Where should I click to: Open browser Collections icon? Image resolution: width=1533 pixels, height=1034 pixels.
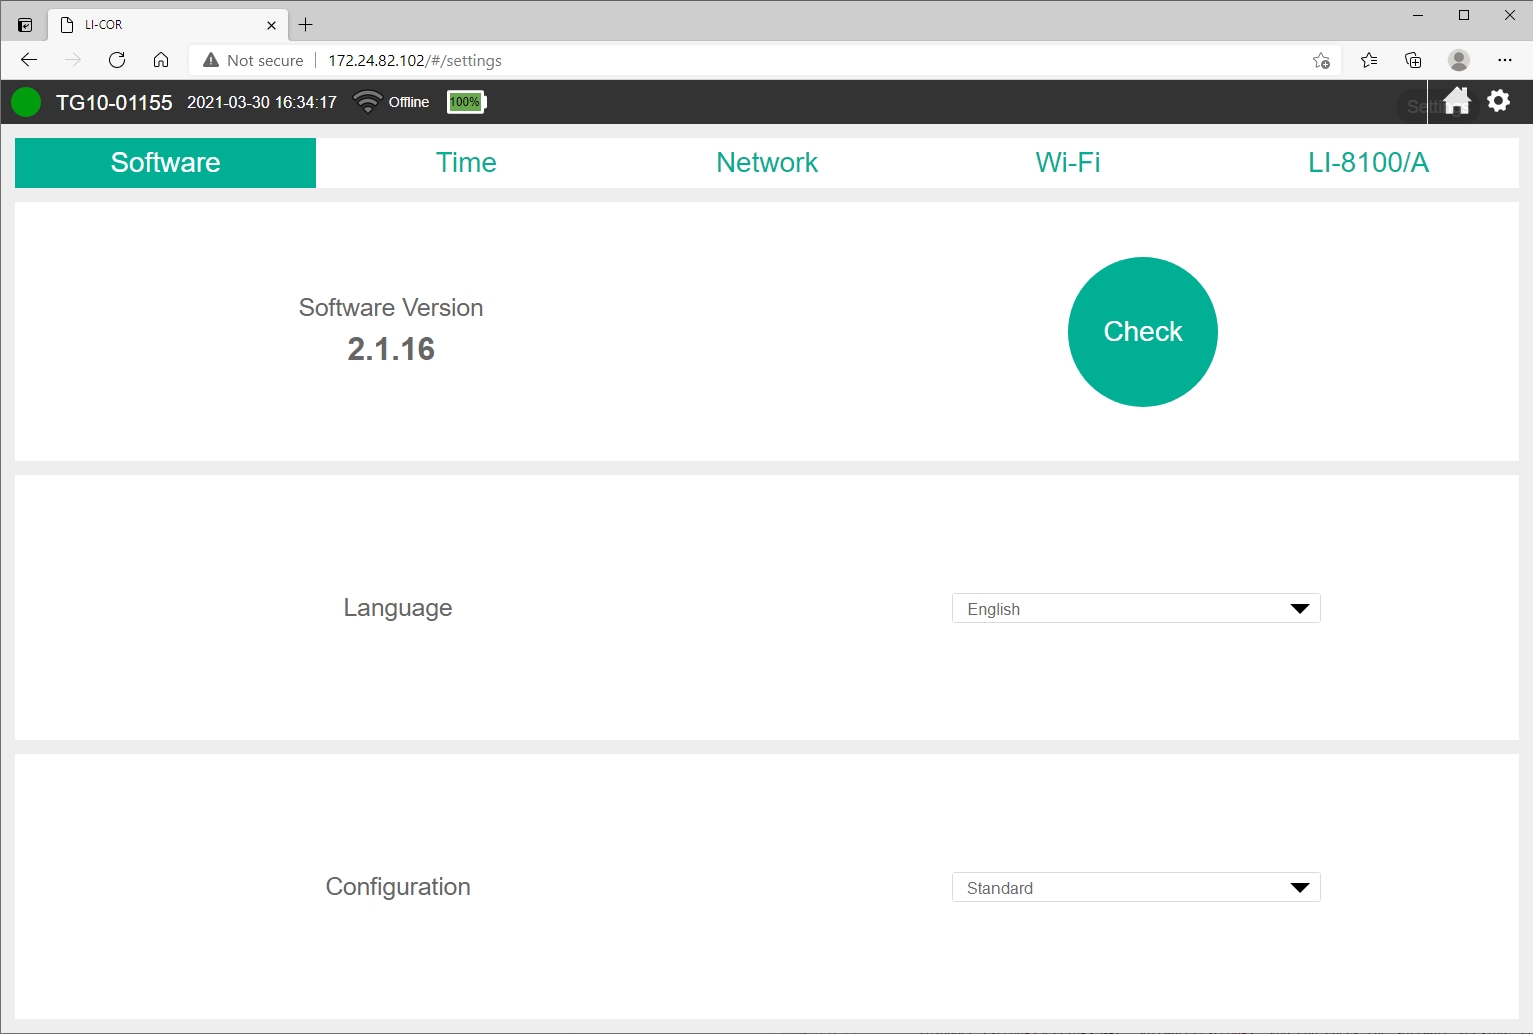pyautogui.click(x=1413, y=60)
